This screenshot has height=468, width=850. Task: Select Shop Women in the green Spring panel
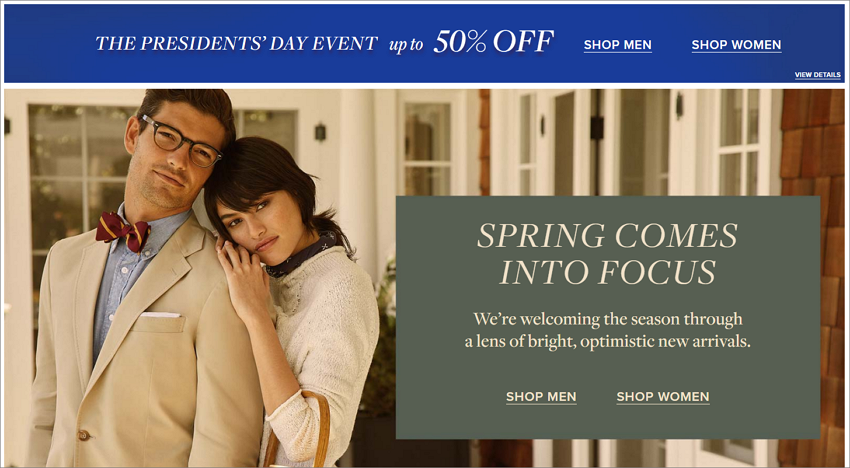pos(662,397)
